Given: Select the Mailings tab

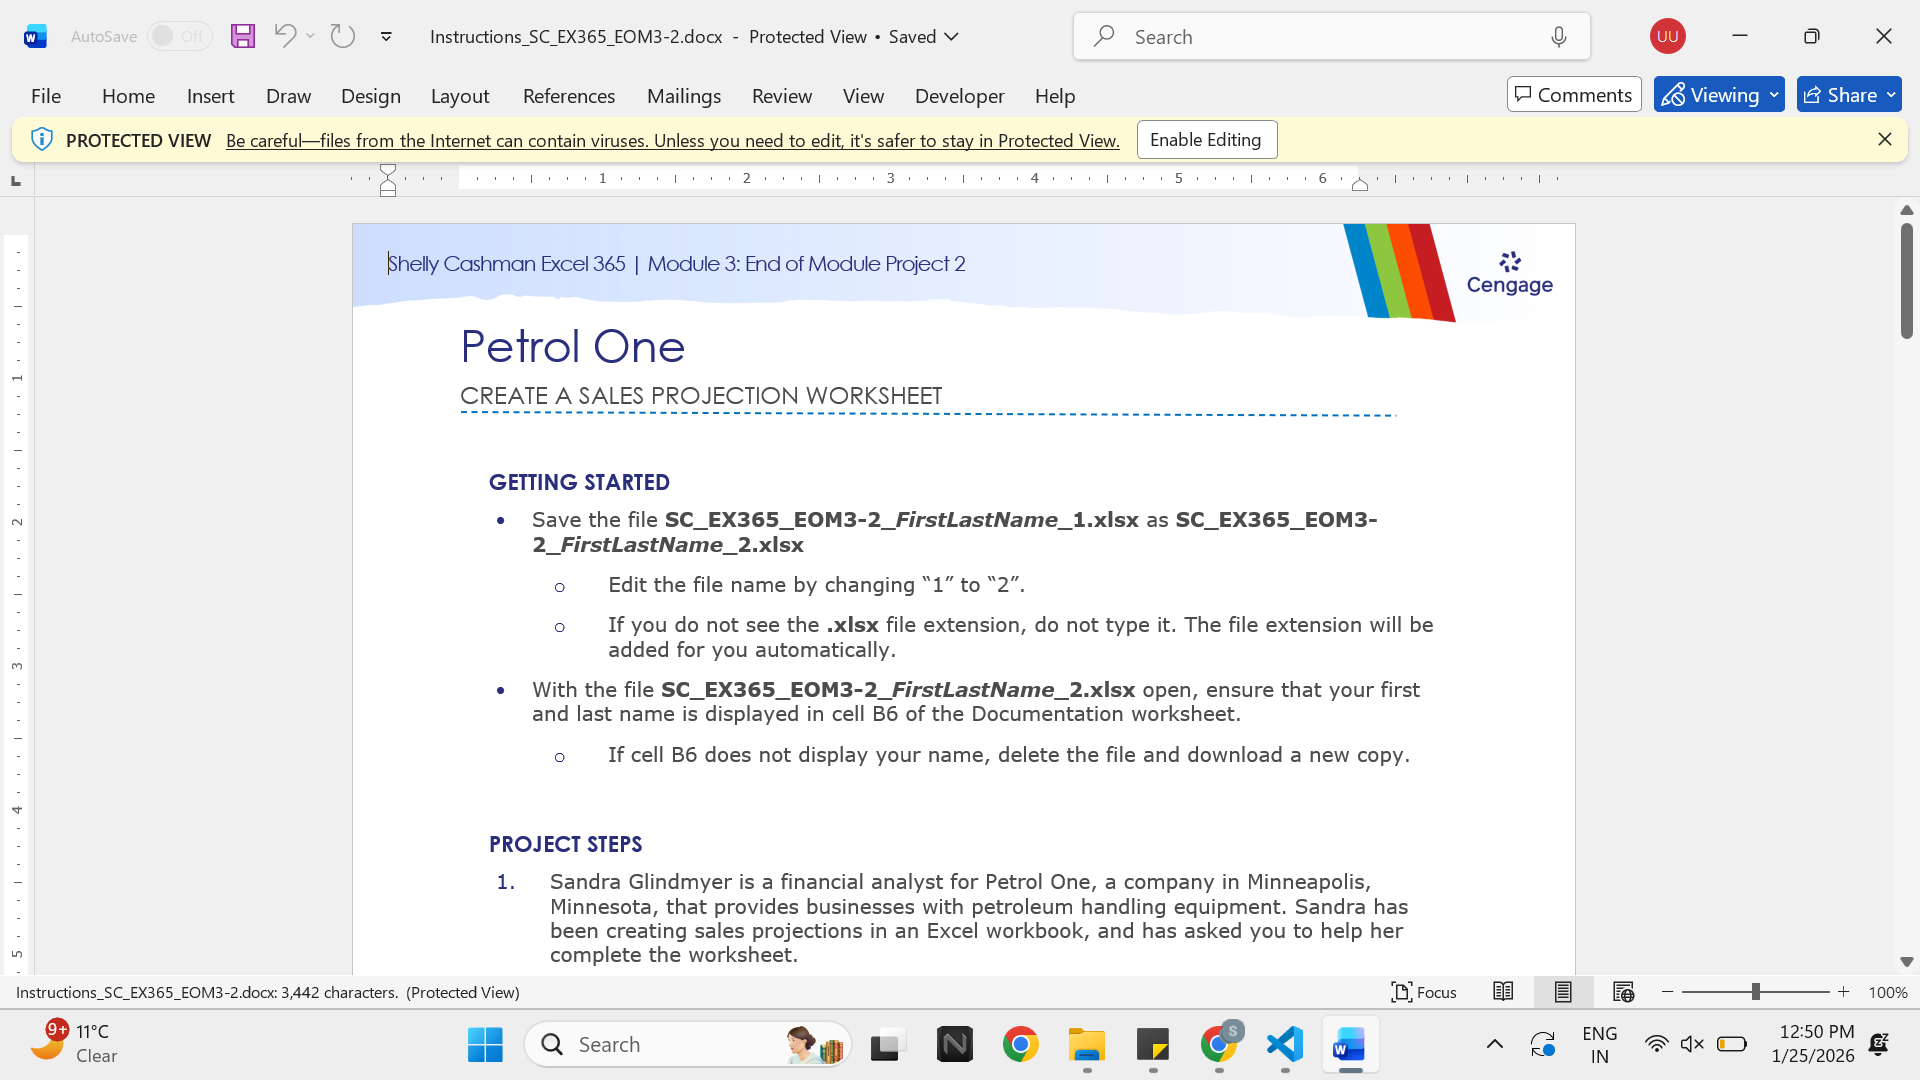Looking at the screenshot, I should click(684, 96).
